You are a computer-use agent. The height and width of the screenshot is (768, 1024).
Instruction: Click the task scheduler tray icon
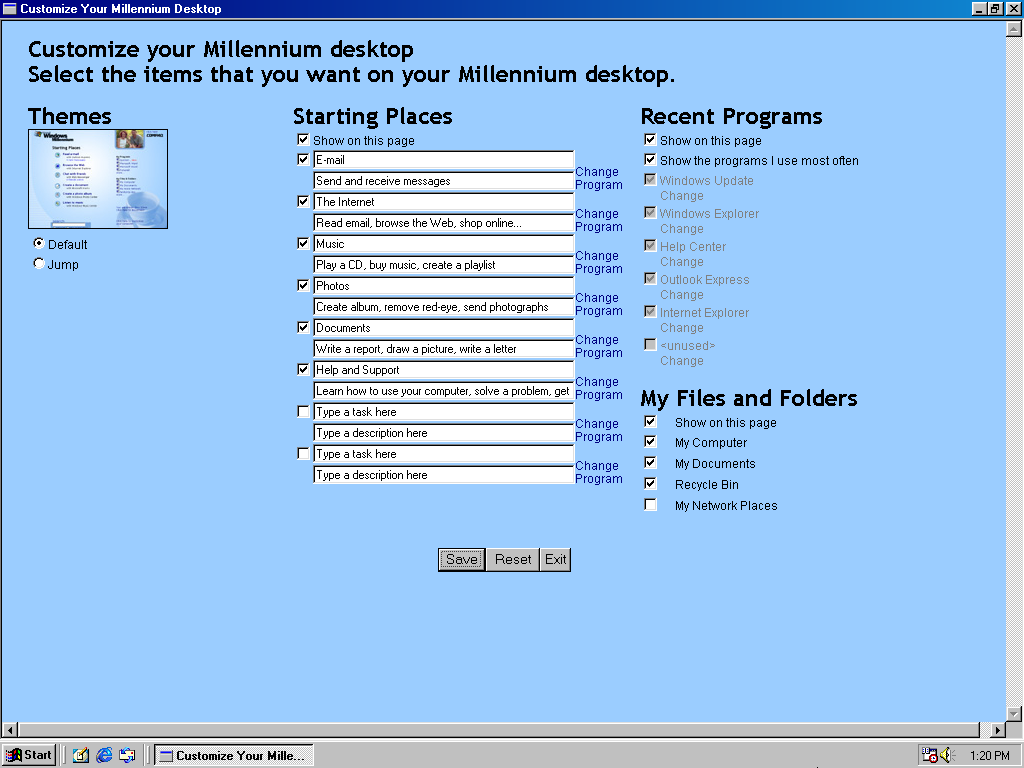pos(929,756)
